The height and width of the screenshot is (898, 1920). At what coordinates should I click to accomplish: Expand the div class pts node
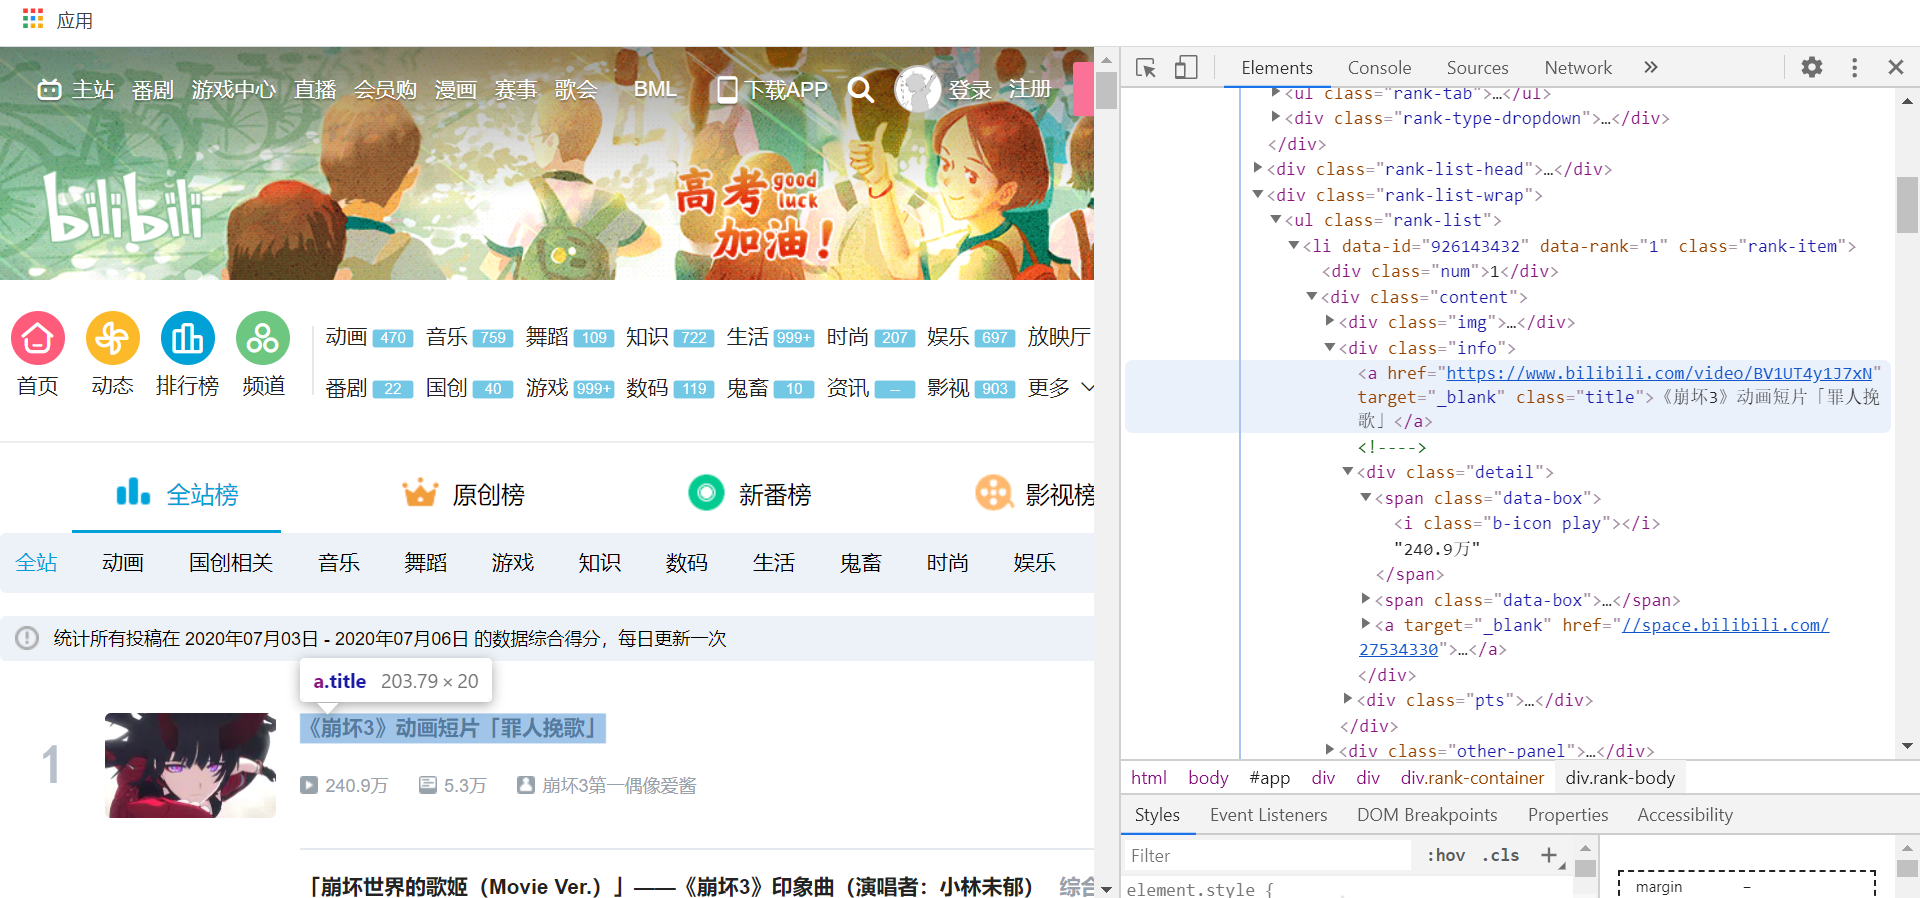(x=1348, y=699)
